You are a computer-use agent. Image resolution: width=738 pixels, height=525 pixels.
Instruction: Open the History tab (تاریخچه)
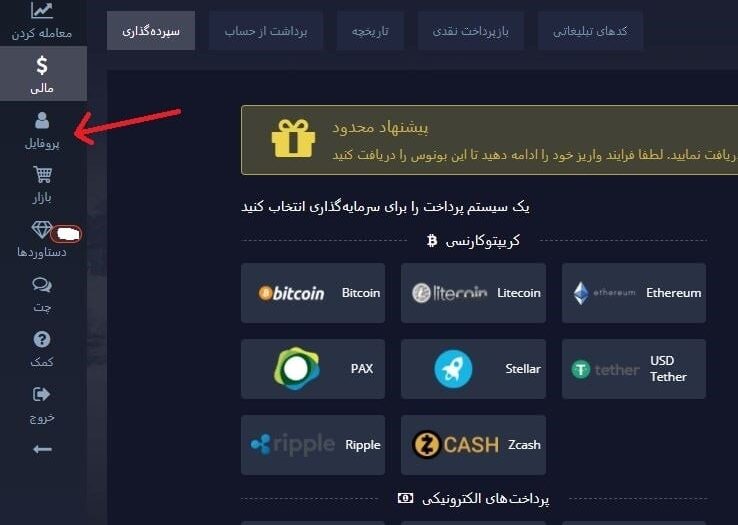click(370, 31)
